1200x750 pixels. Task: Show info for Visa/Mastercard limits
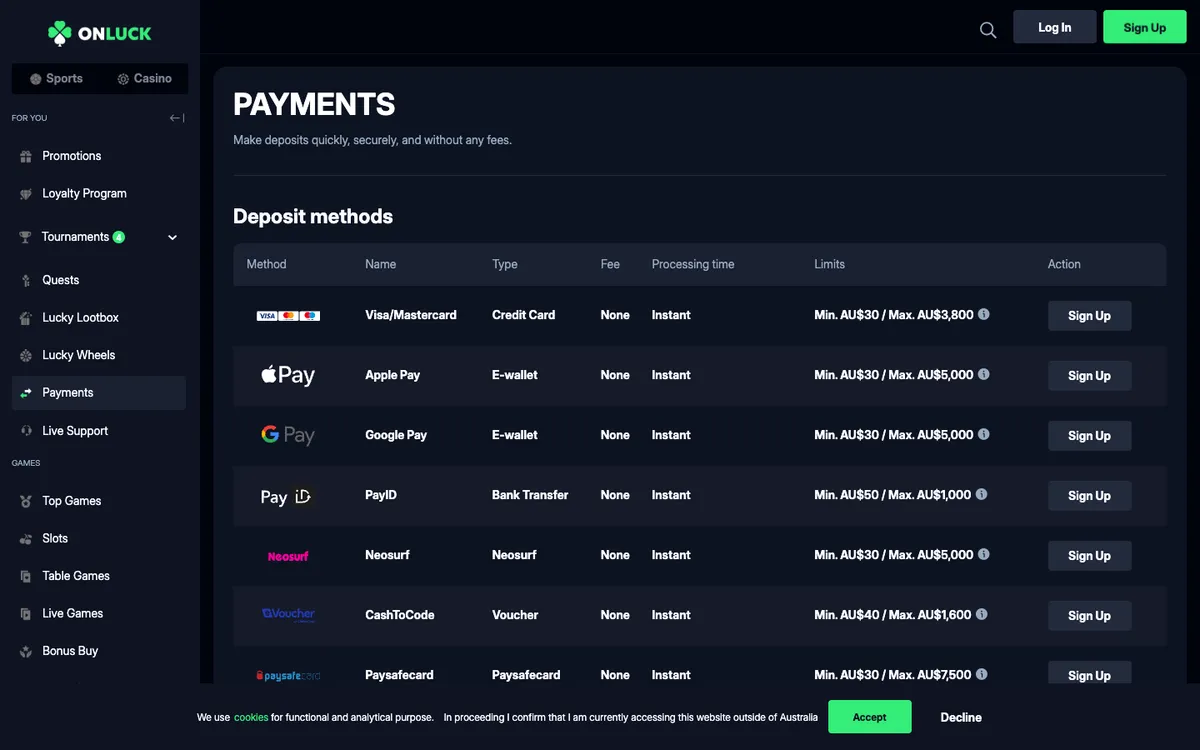click(984, 314)
